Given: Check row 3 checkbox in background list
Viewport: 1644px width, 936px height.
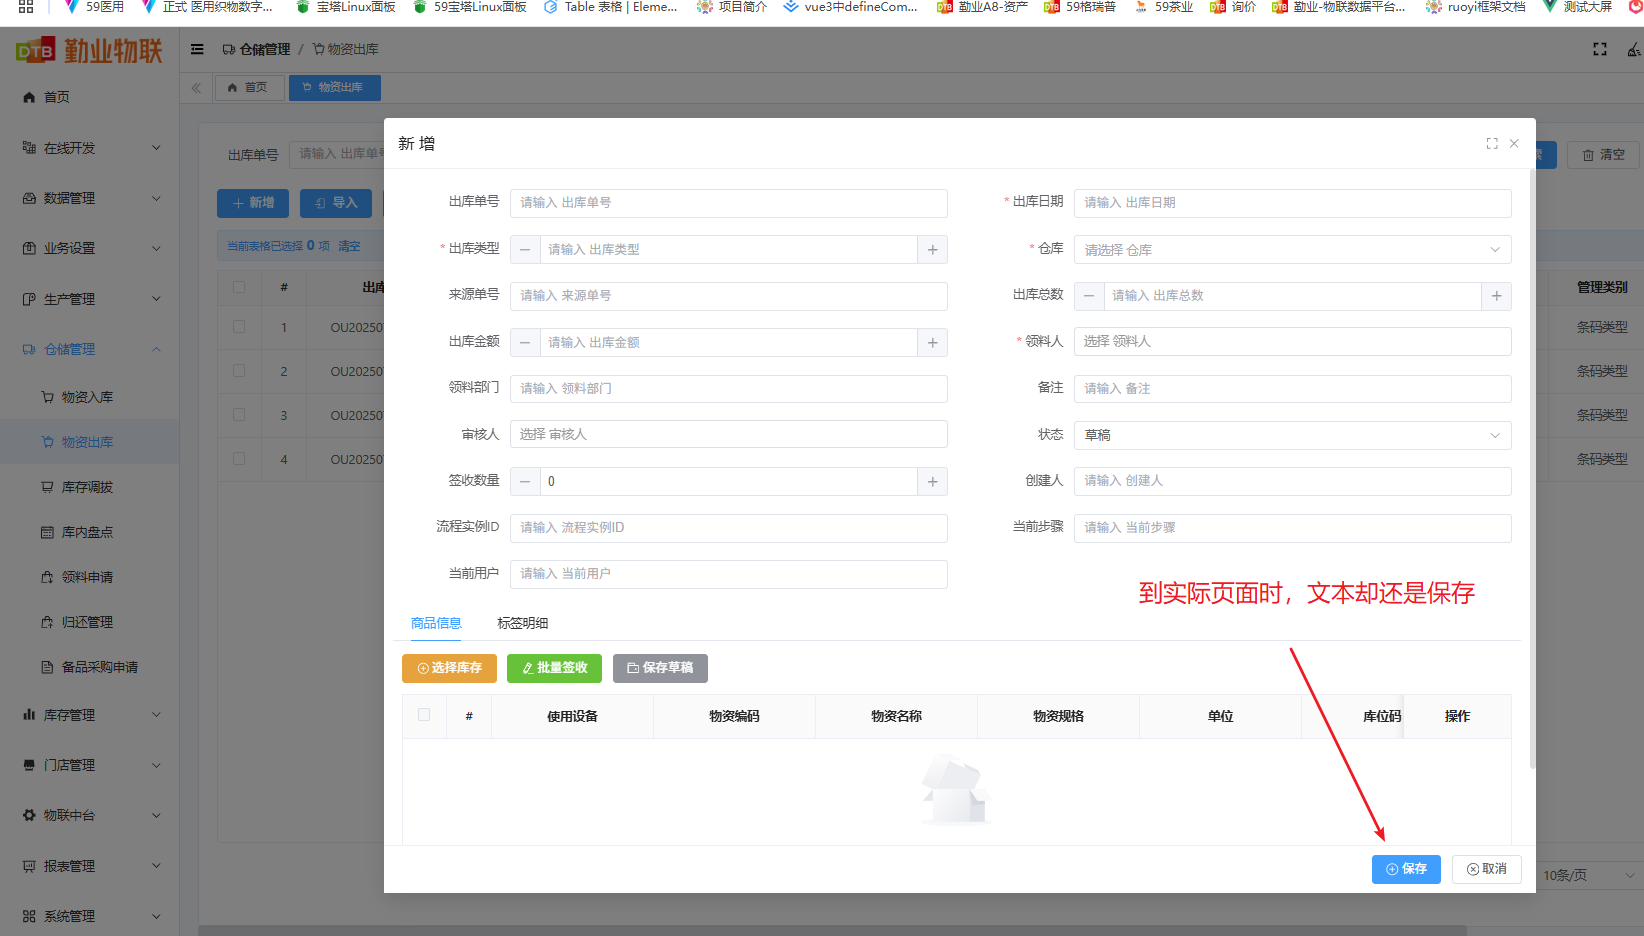Looking at the screenshot, I should pos(239,415).
